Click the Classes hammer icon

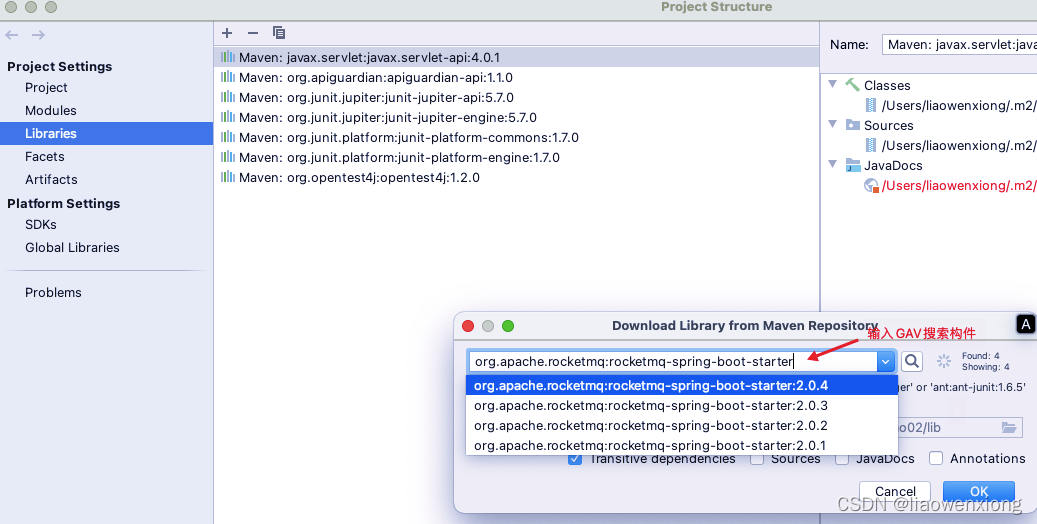click(852, 85)
